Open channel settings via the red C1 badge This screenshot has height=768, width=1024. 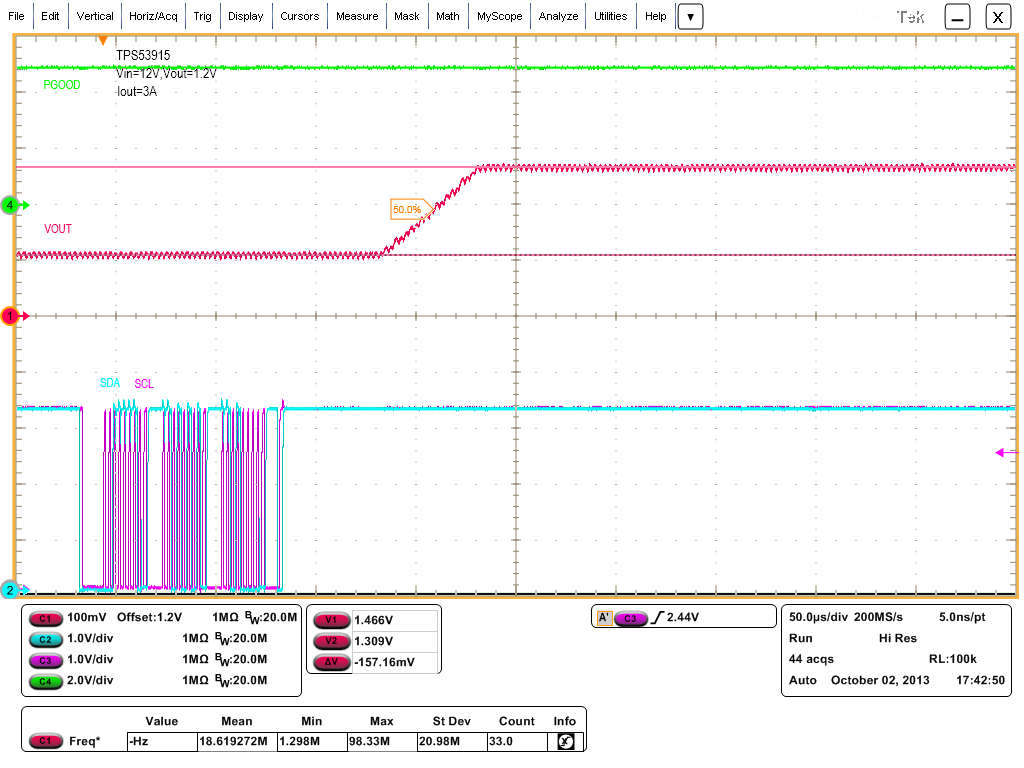[x=45, y=618]
